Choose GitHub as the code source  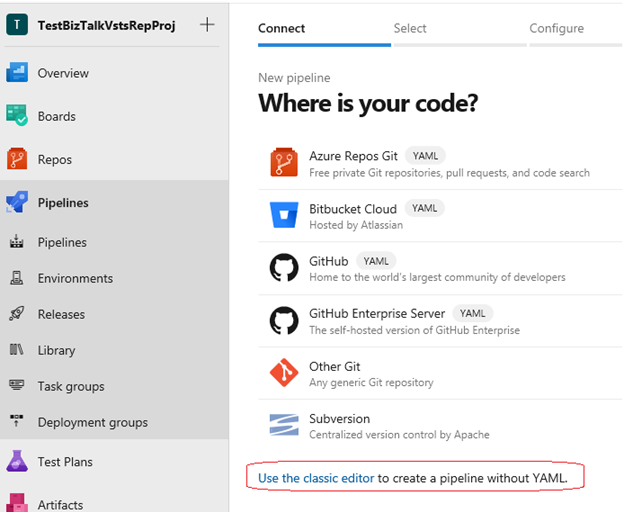(329, 262)
